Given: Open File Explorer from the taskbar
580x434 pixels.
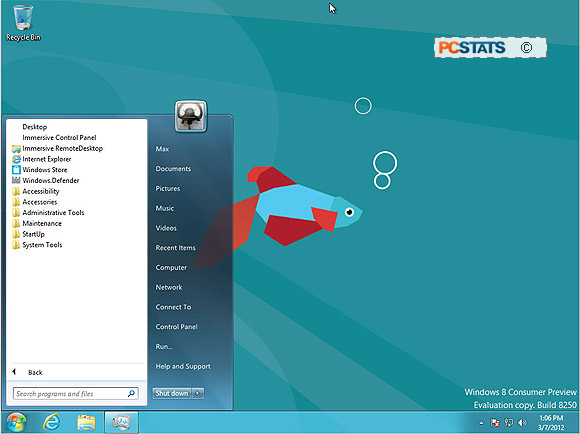Looking at the screenshot, I should point(86,422).
